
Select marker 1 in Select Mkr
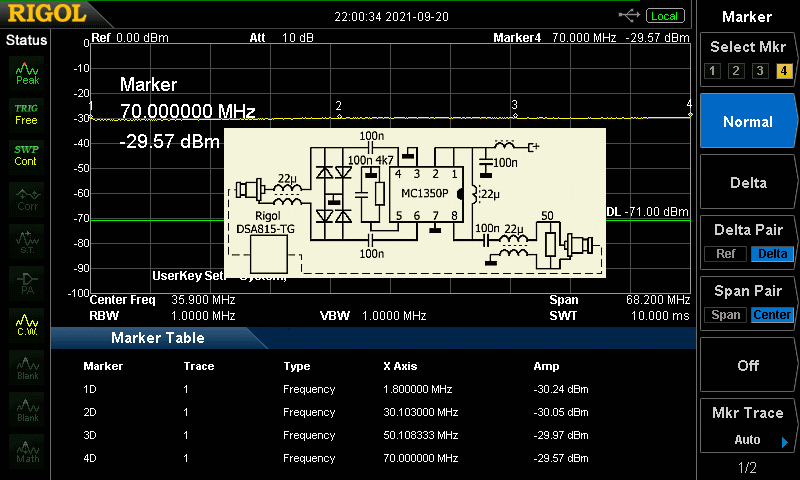712,71
